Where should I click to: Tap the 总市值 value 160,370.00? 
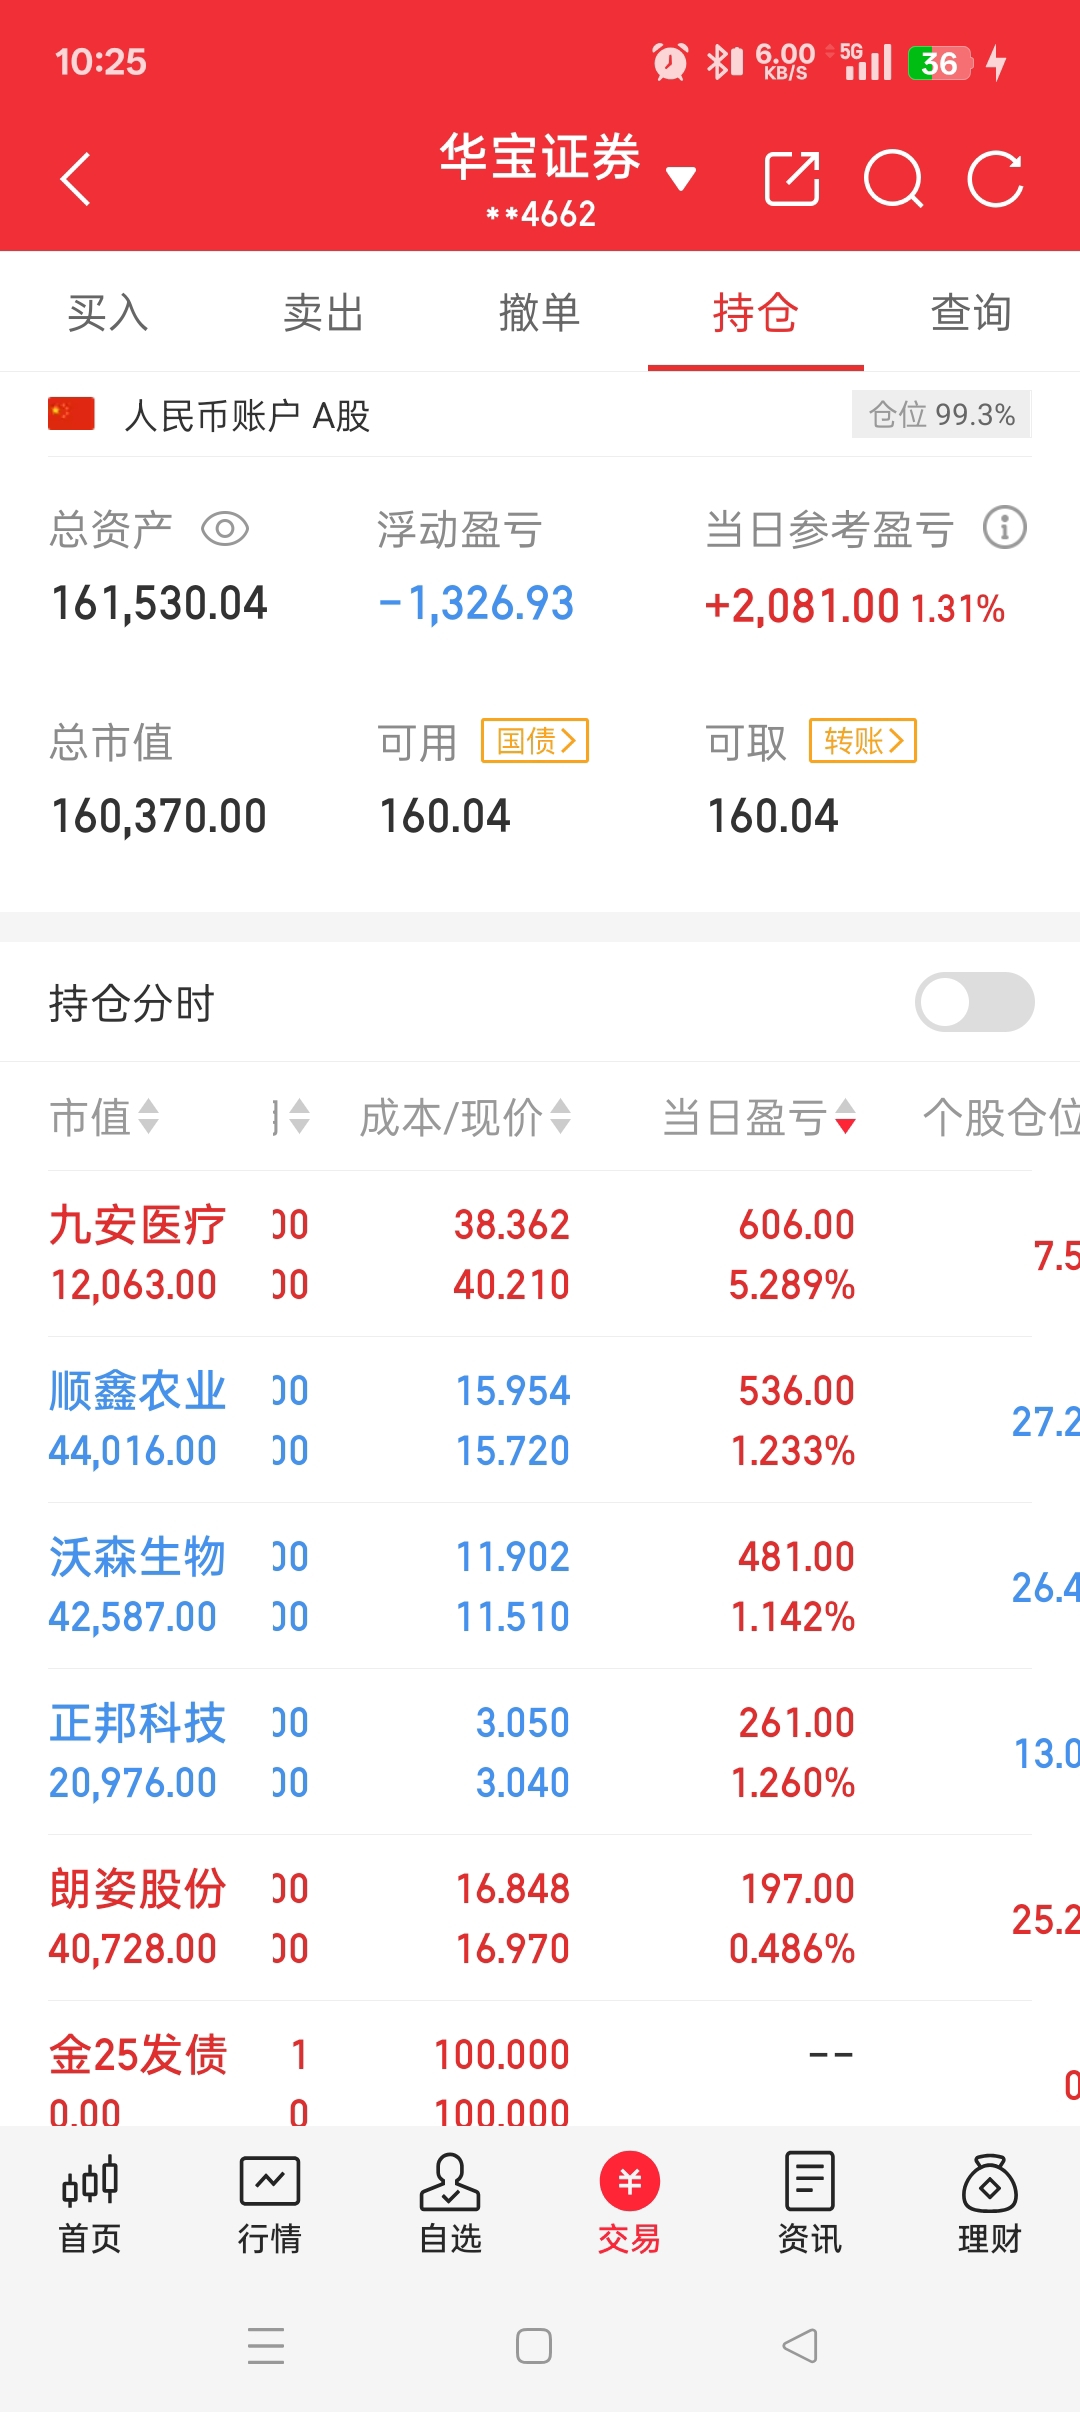tap(159, 816)
